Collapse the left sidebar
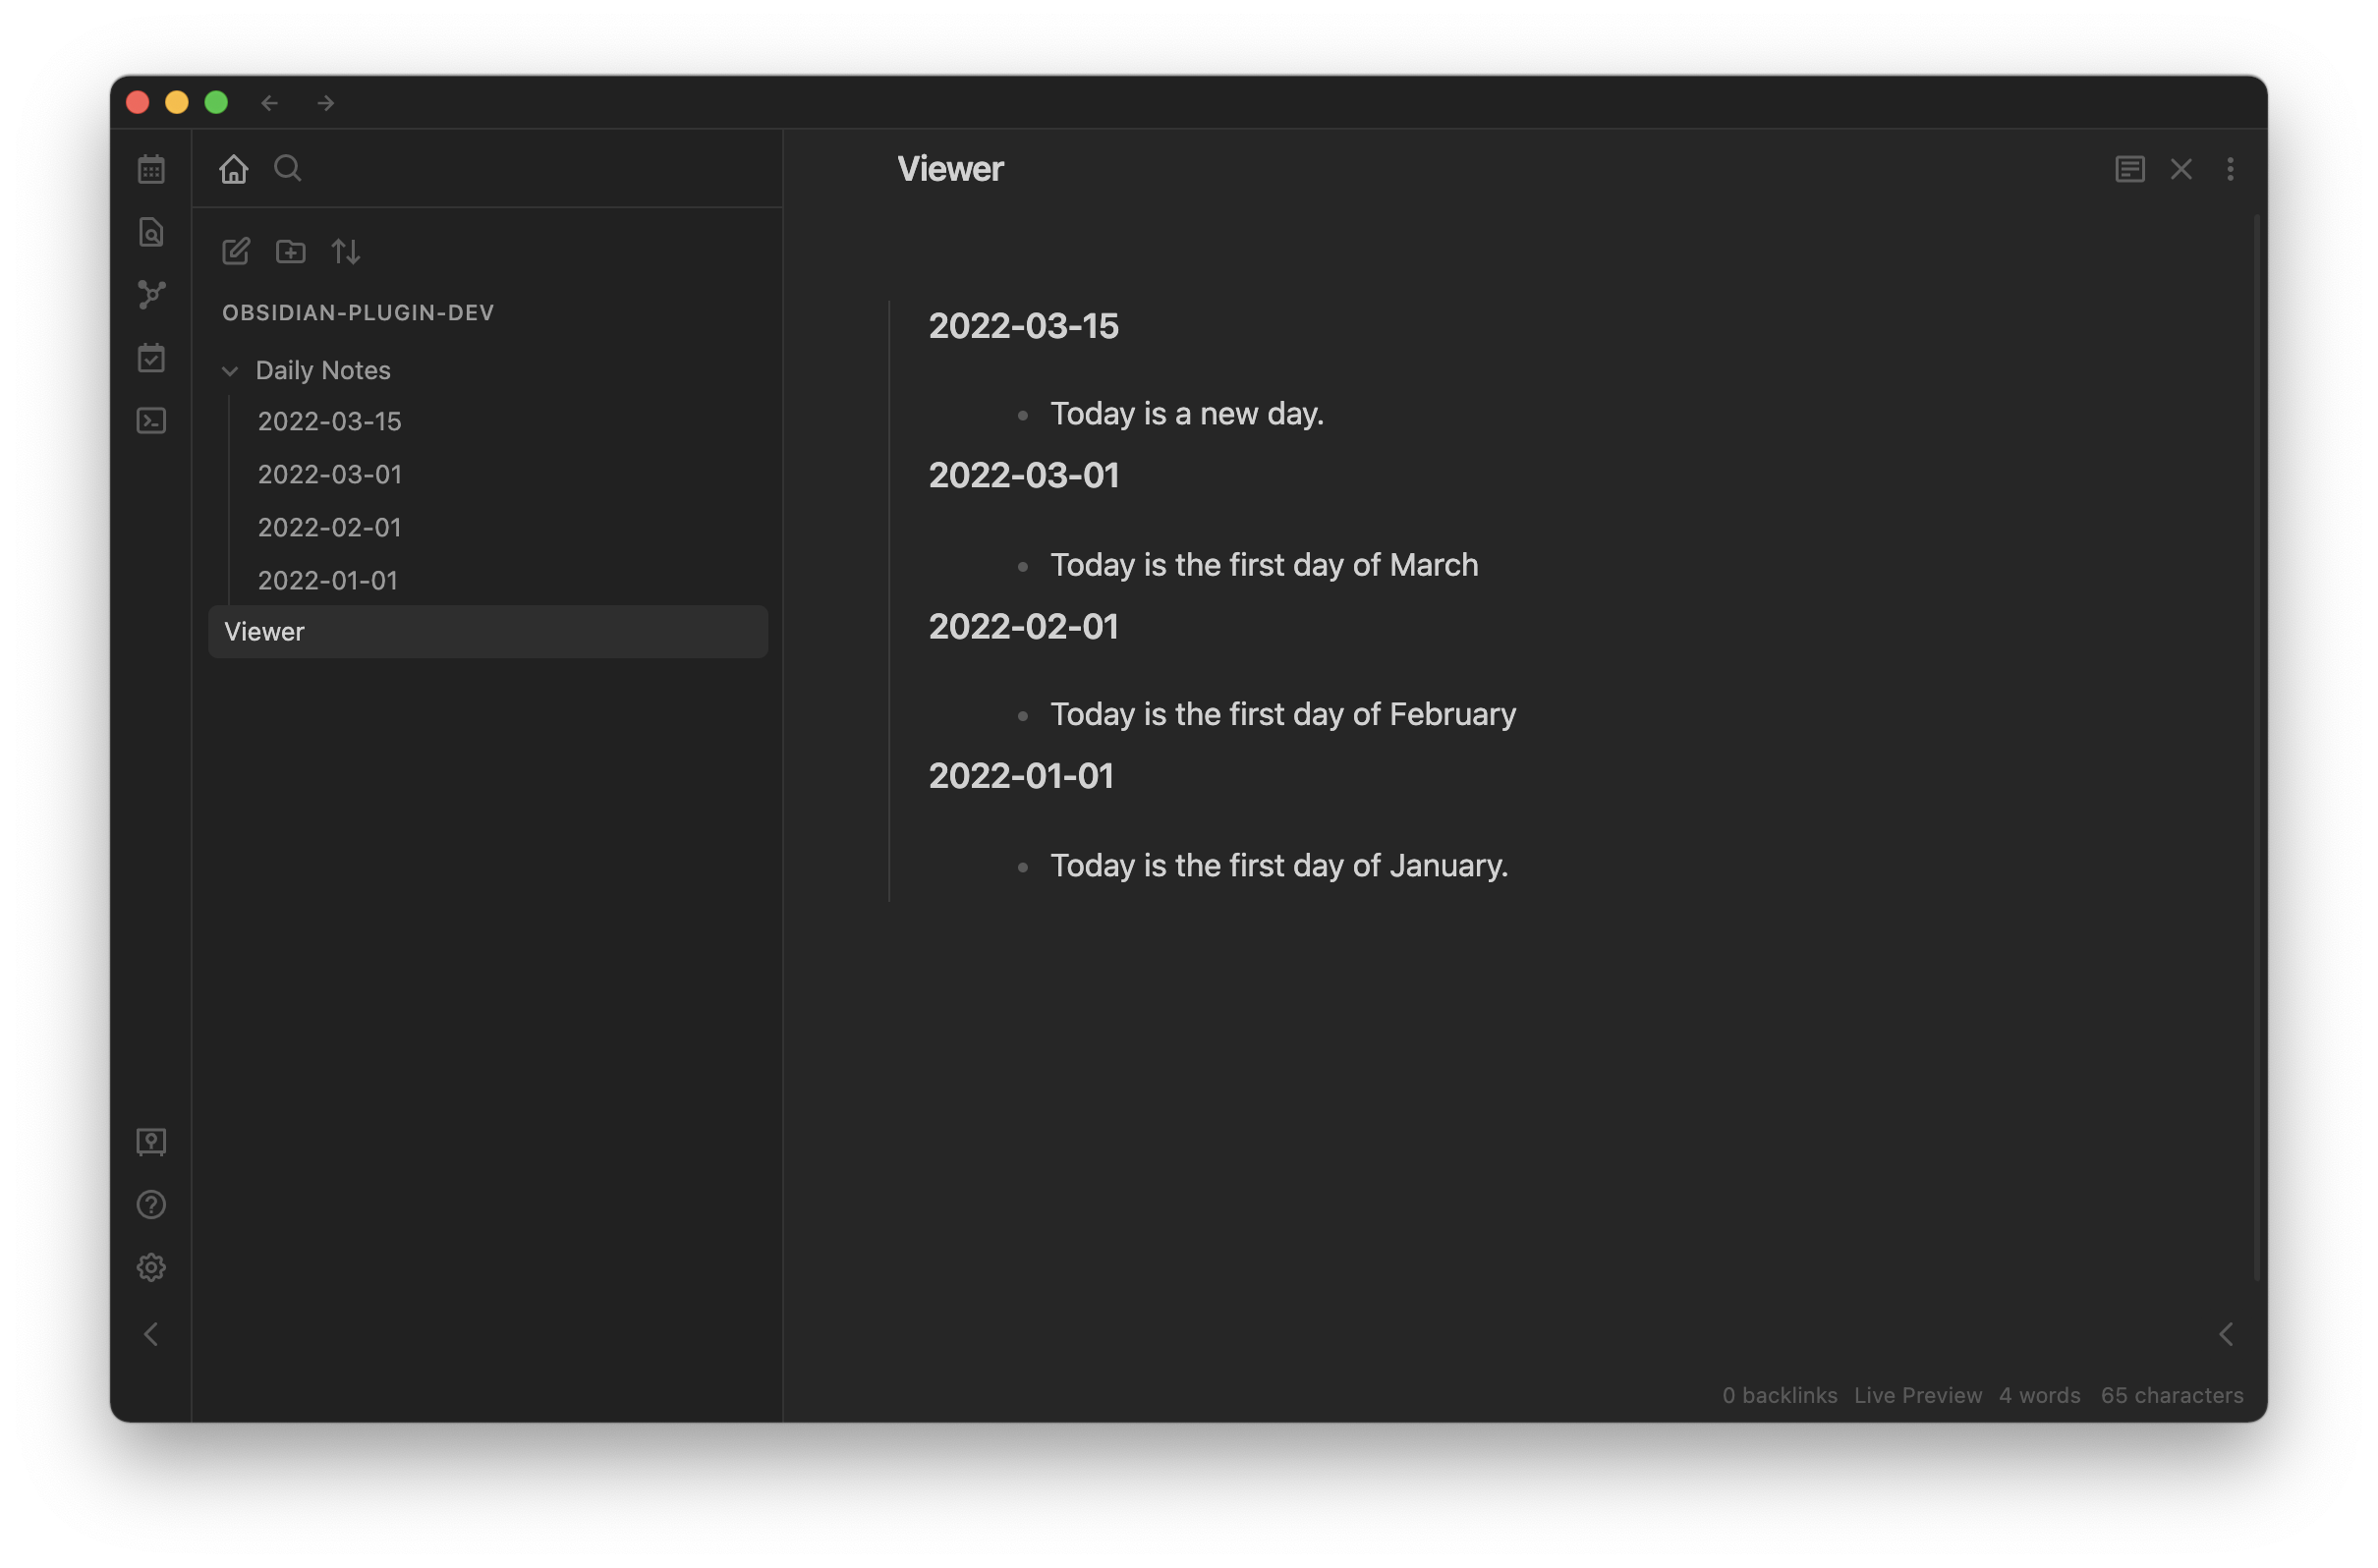 [151, 1334]
